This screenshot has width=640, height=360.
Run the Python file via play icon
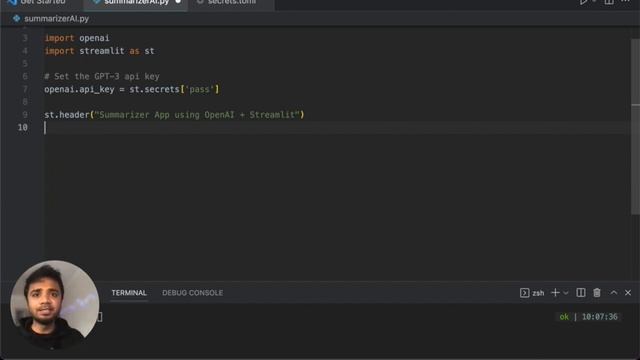click(584, 2)
